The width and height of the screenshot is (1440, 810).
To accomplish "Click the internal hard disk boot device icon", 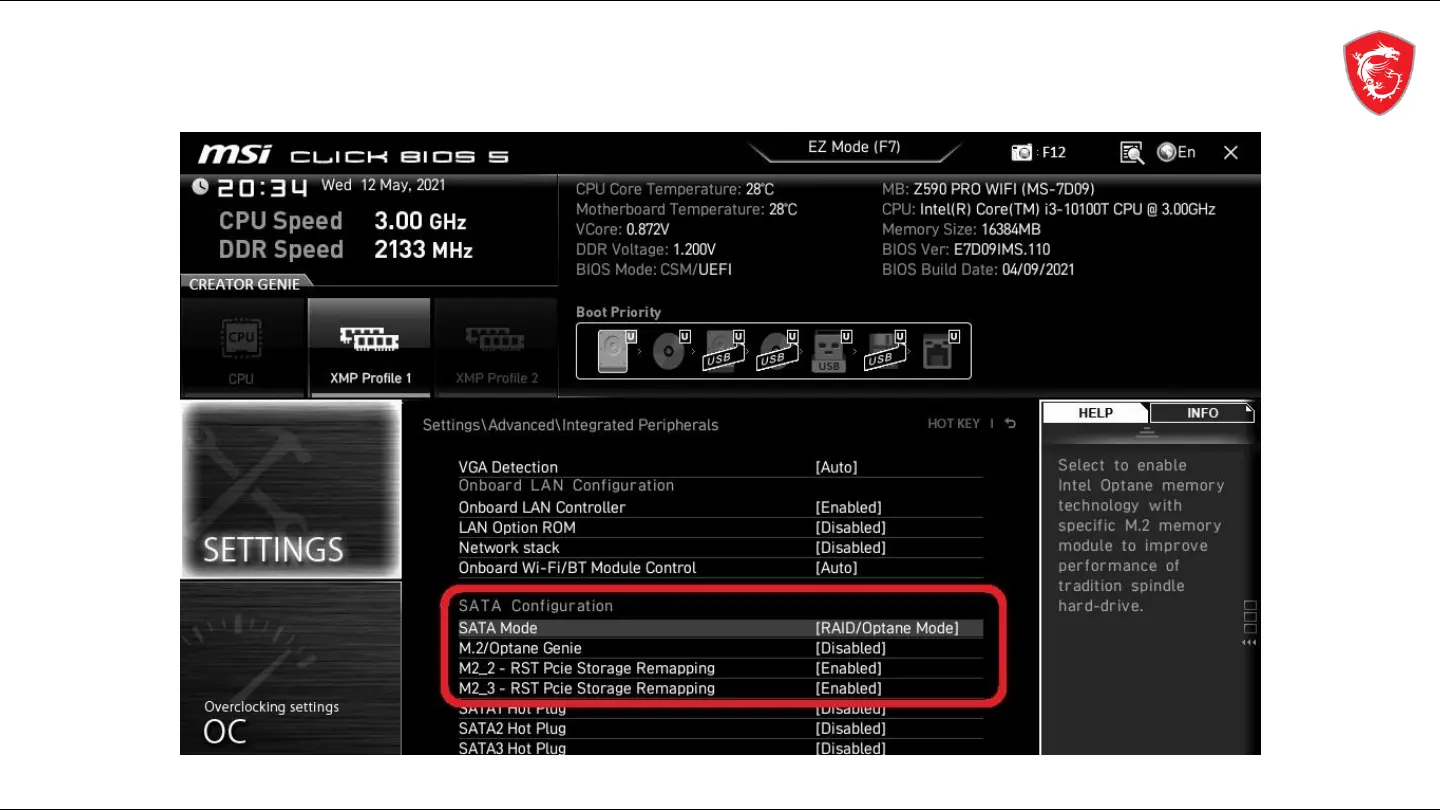I will pos(617,351).
